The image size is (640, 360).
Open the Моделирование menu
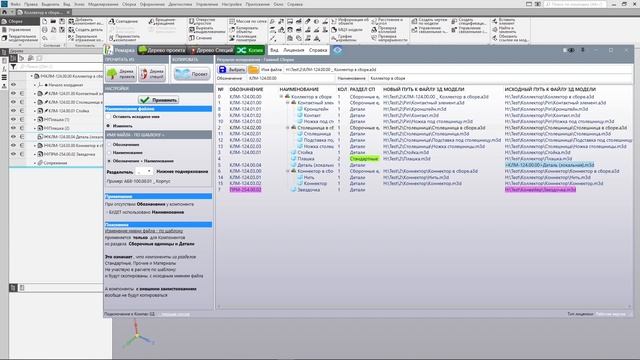click(102, 4)
